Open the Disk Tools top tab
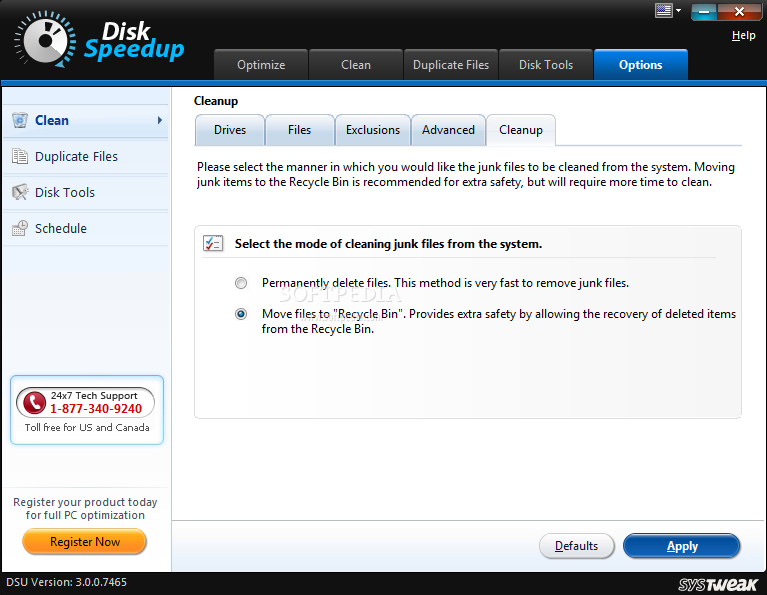The height and width of the screenshot is (595, 767). tap(545, 65)
